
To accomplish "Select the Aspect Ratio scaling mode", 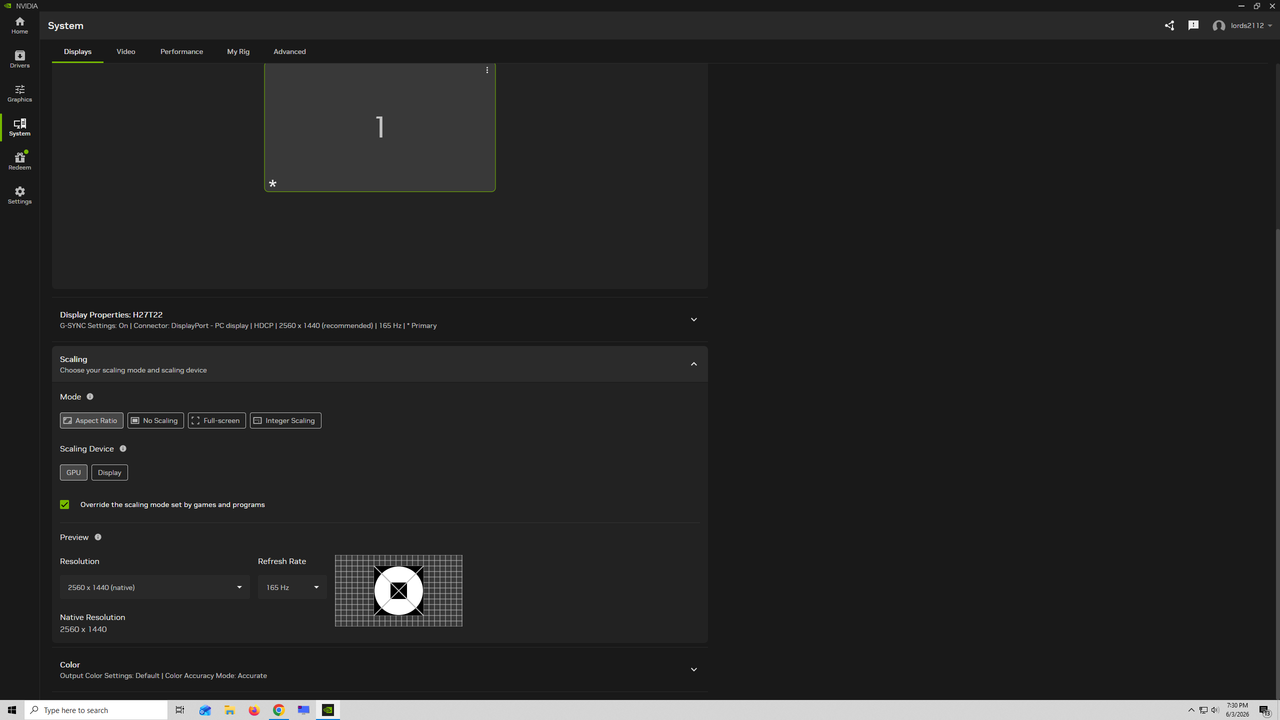I will (x=91, y=421).
